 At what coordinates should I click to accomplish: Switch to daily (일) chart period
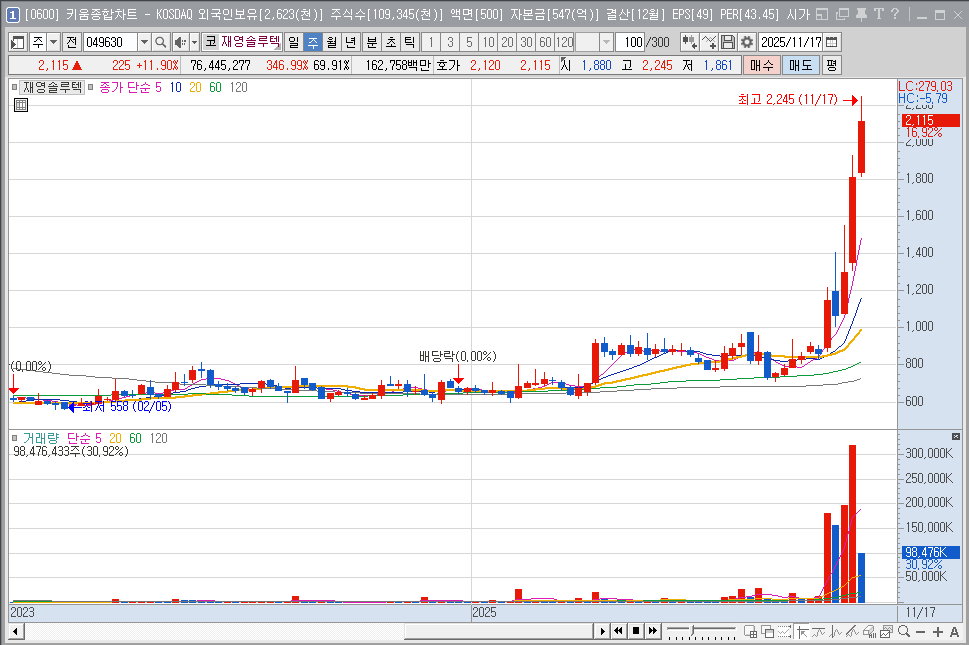click(294, 42)
